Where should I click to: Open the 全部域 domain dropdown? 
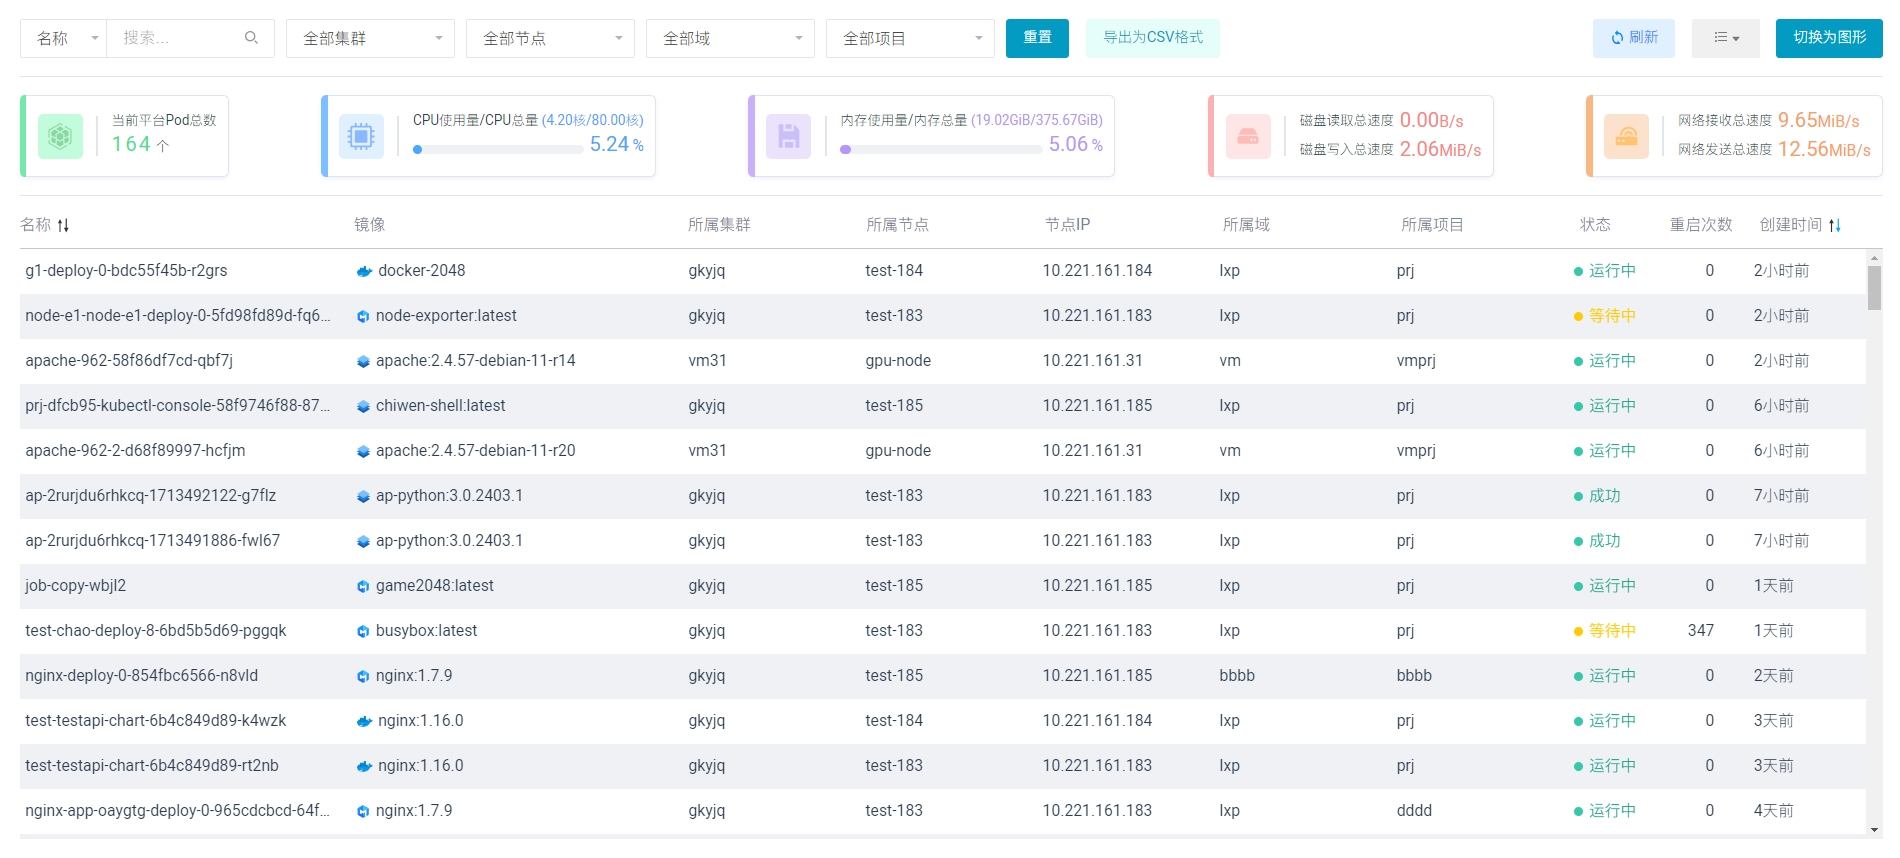[730, 38]
